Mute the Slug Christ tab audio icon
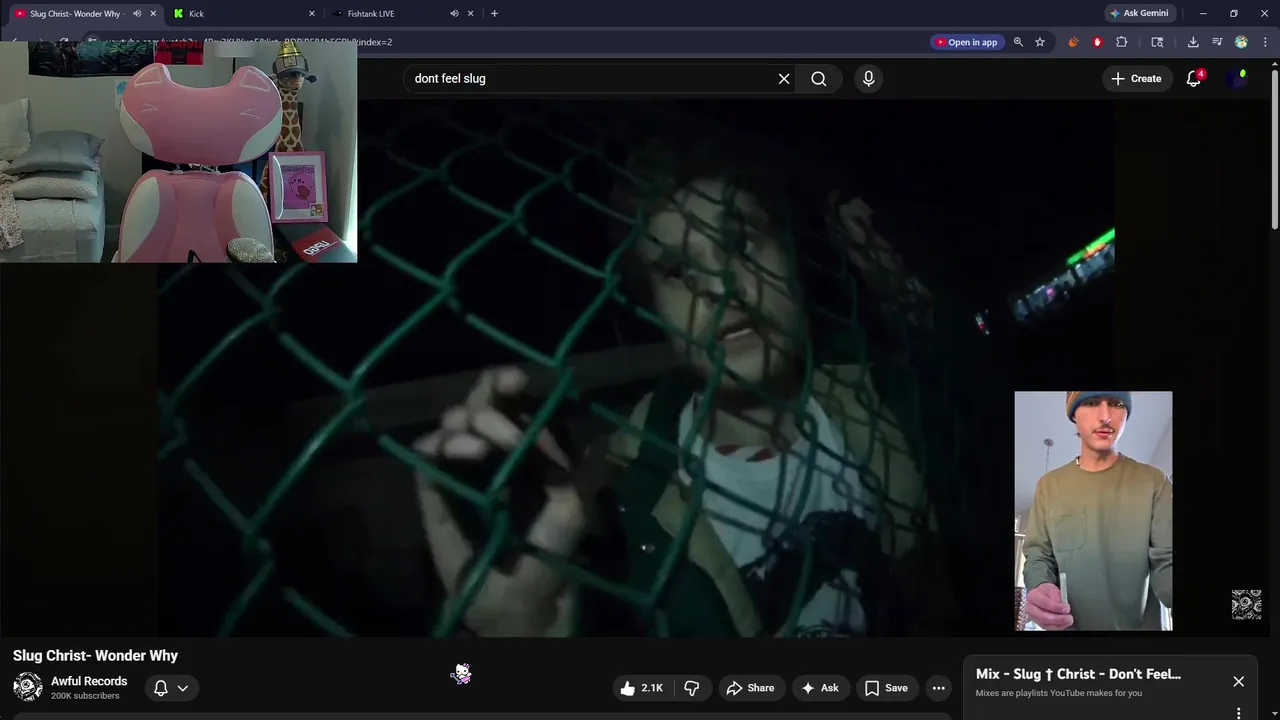Viewport: 1280px width, 720px height. coord(137,14)
